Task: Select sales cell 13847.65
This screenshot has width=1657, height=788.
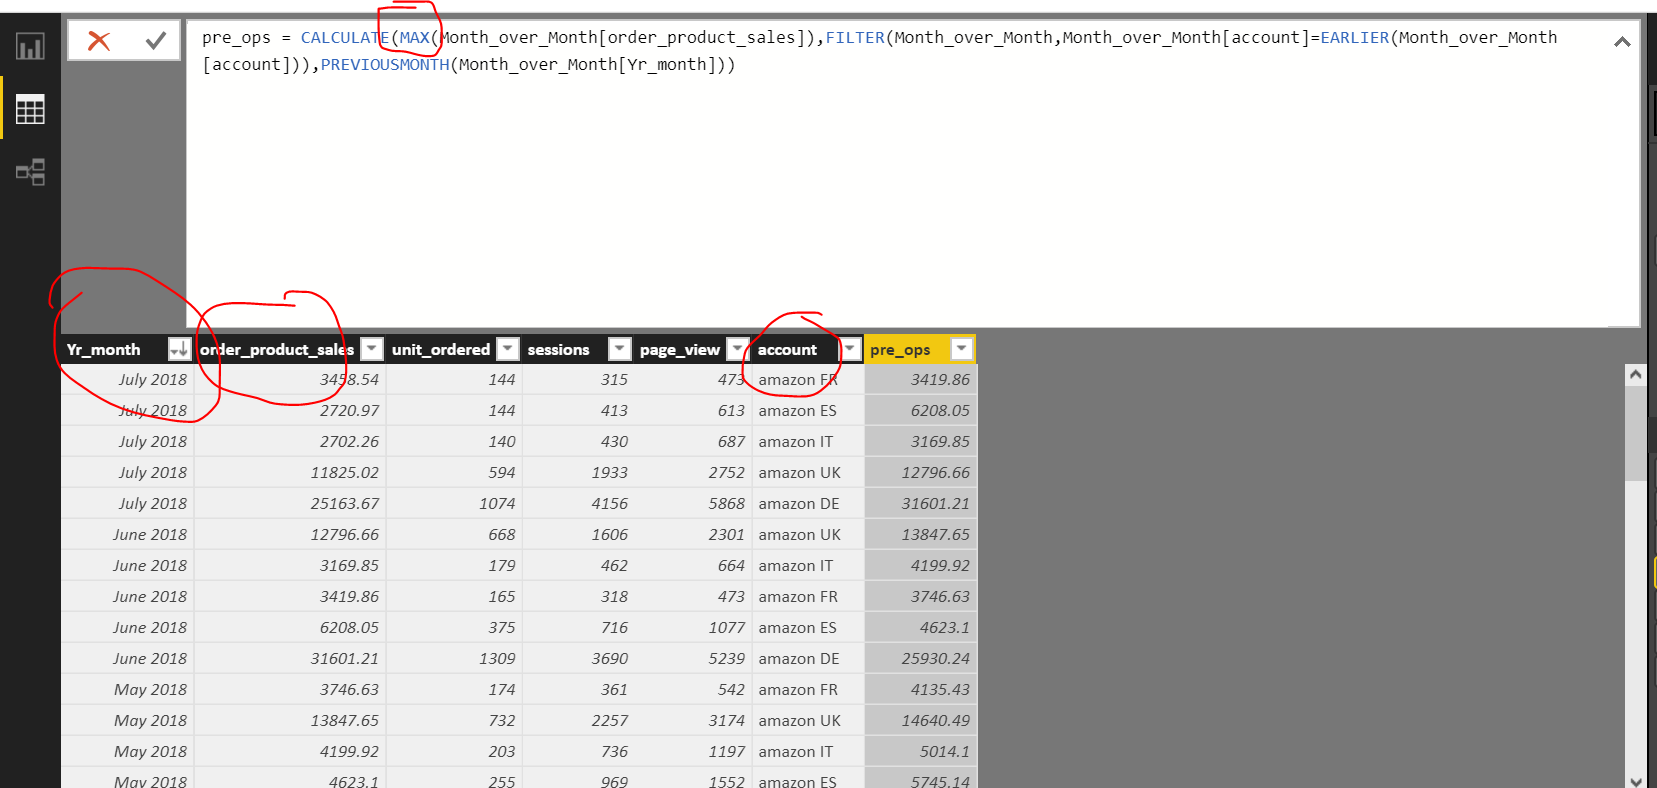Action: [x=290, y=720]
